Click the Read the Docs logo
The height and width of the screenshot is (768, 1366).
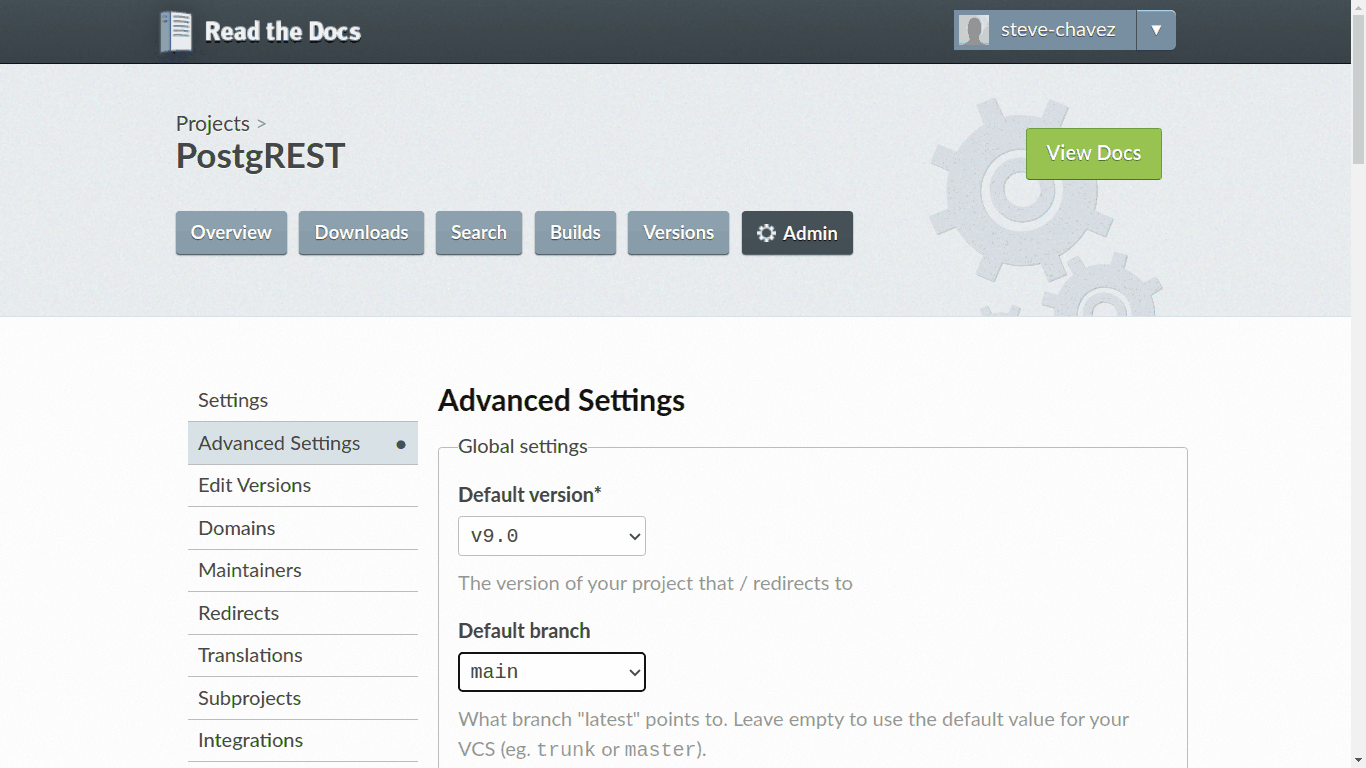coord(260,30)
